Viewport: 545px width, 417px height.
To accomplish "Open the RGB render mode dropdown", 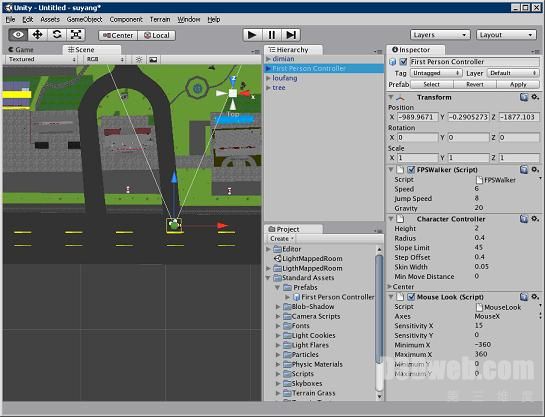I will [x=105, y=59].
